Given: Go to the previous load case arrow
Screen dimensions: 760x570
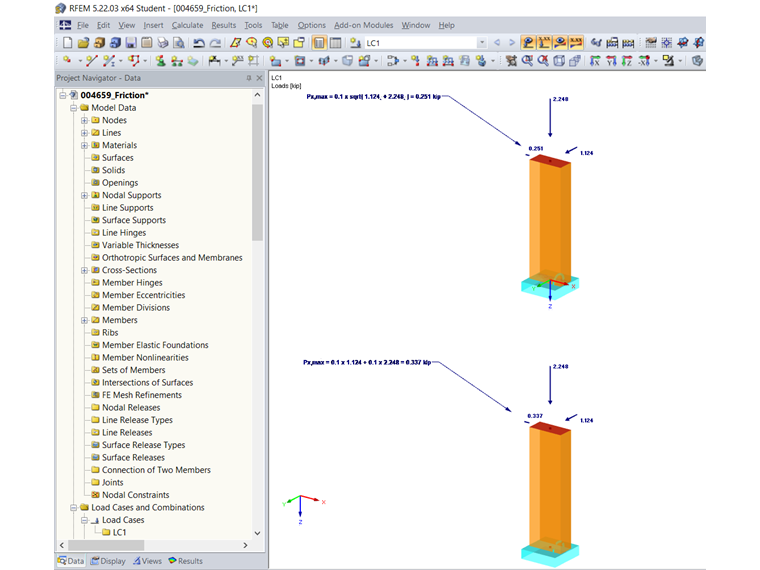Looking at the screenshot, I should [x=497, y=43].
